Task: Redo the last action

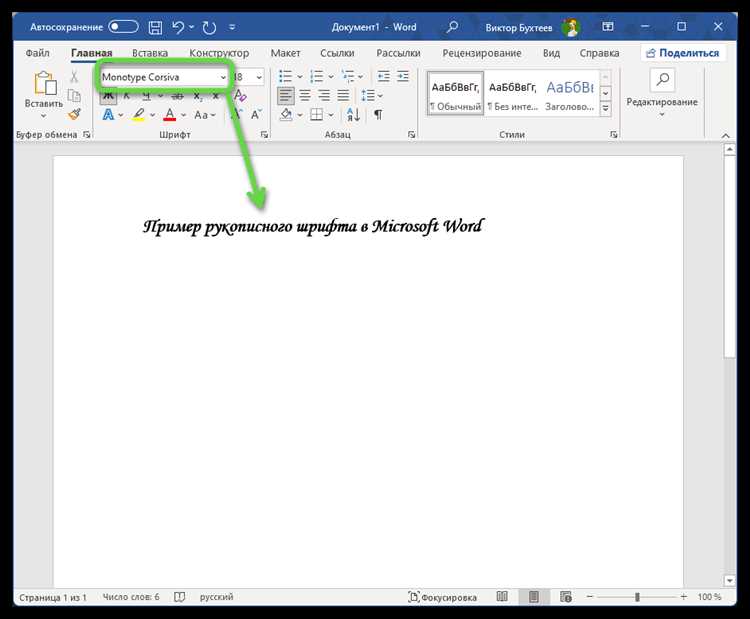Action: (x=209, y=27)
